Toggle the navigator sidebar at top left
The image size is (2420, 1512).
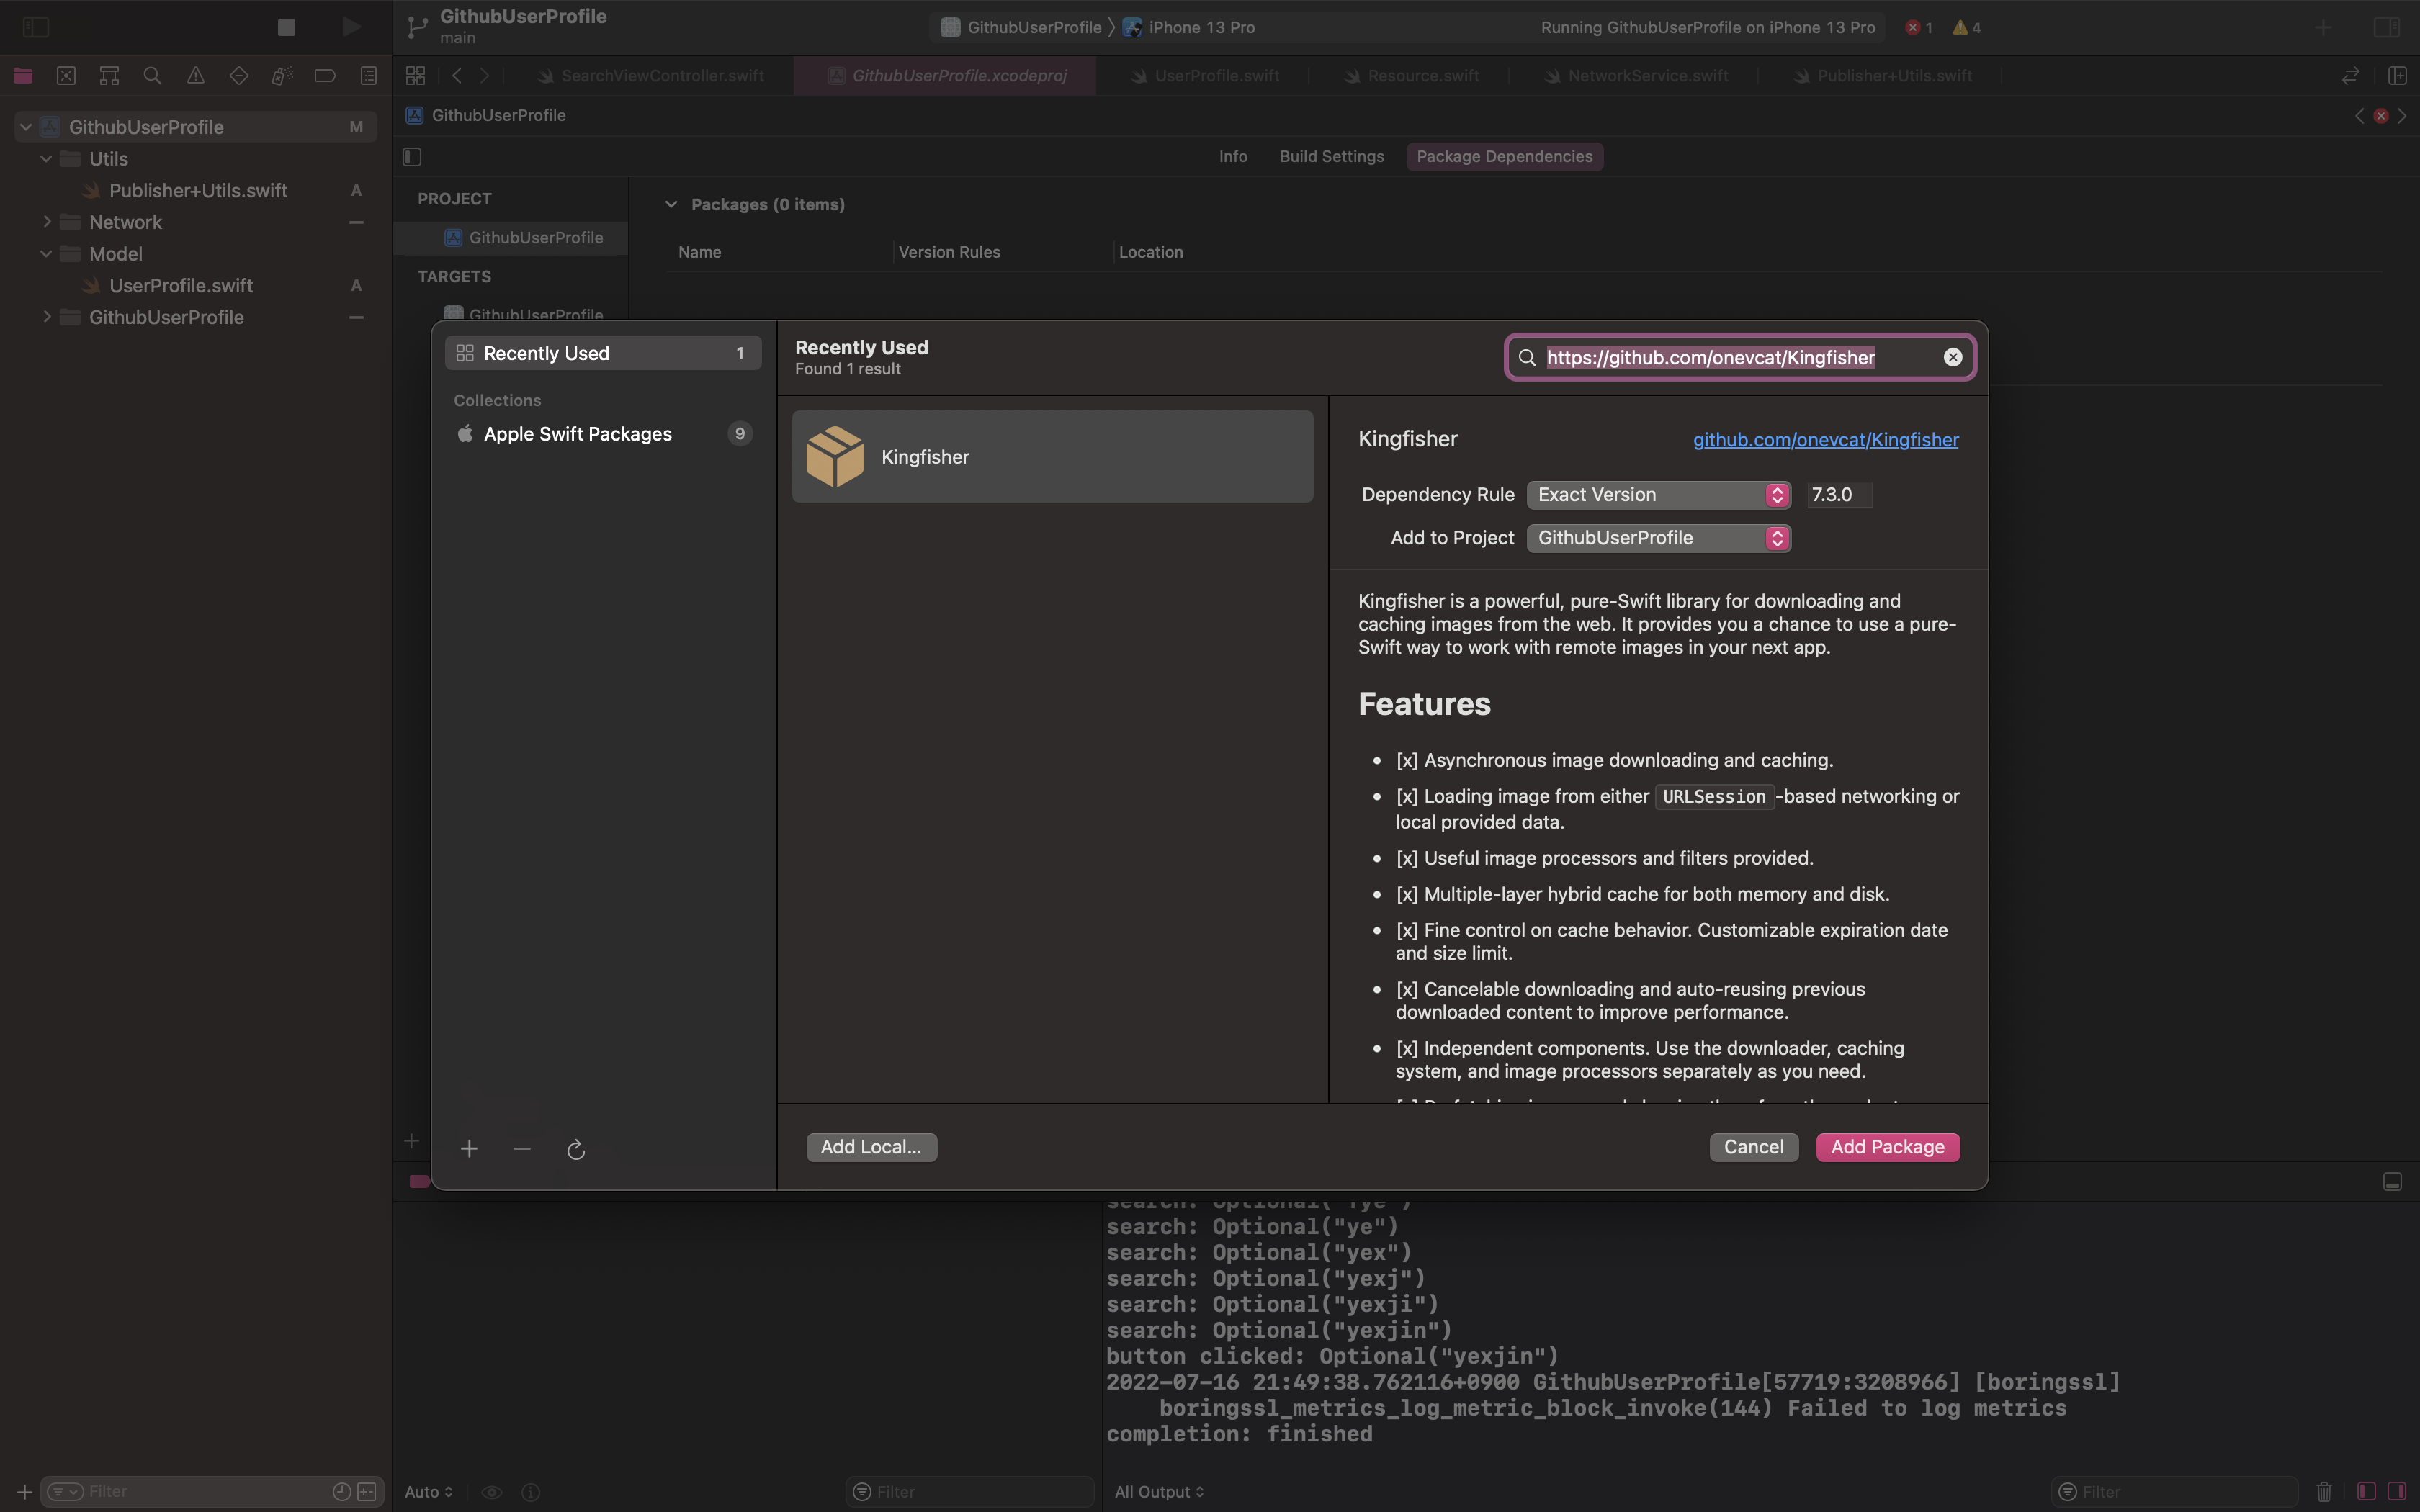pyautogui.click(x=36, y=27)
